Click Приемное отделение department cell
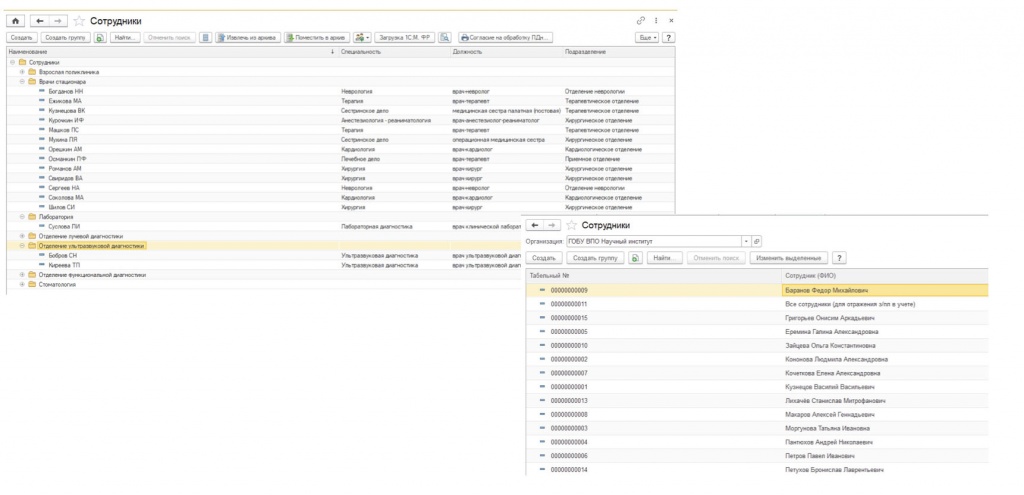This screenshot has width=1024, height=495. tap(592, 159)
